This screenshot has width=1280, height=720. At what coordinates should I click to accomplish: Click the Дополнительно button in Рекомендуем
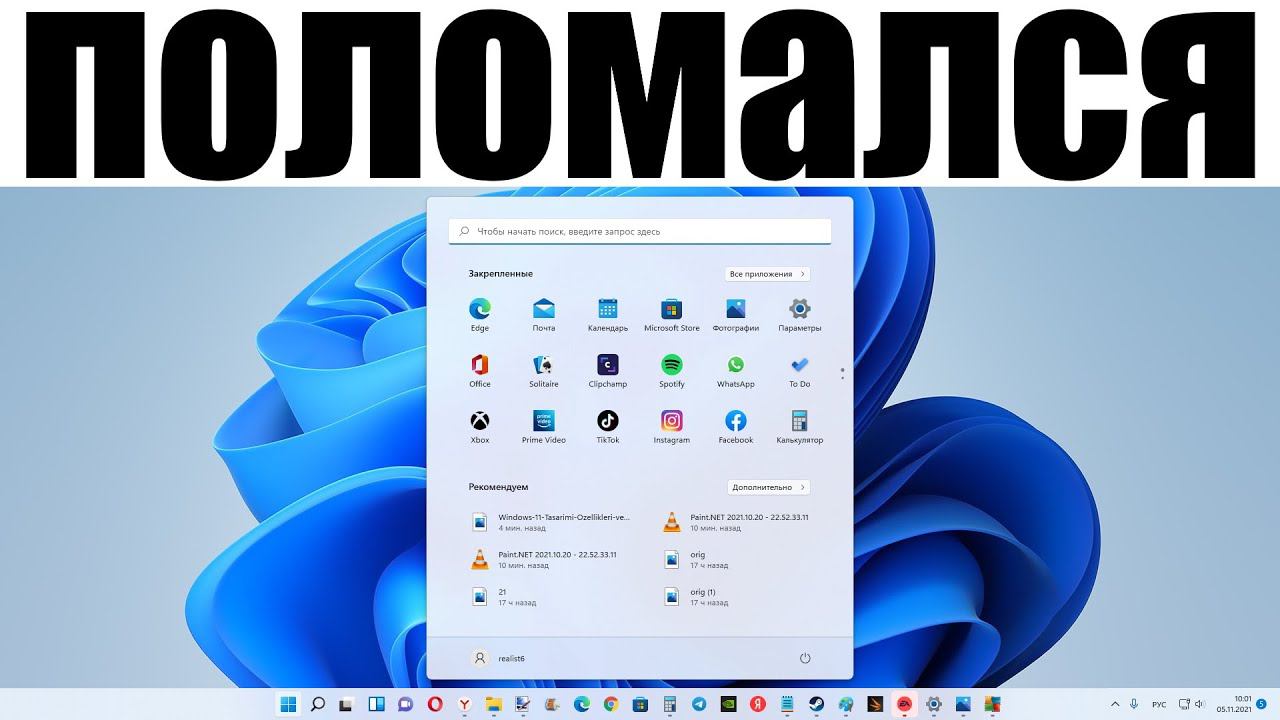(768, 487)
